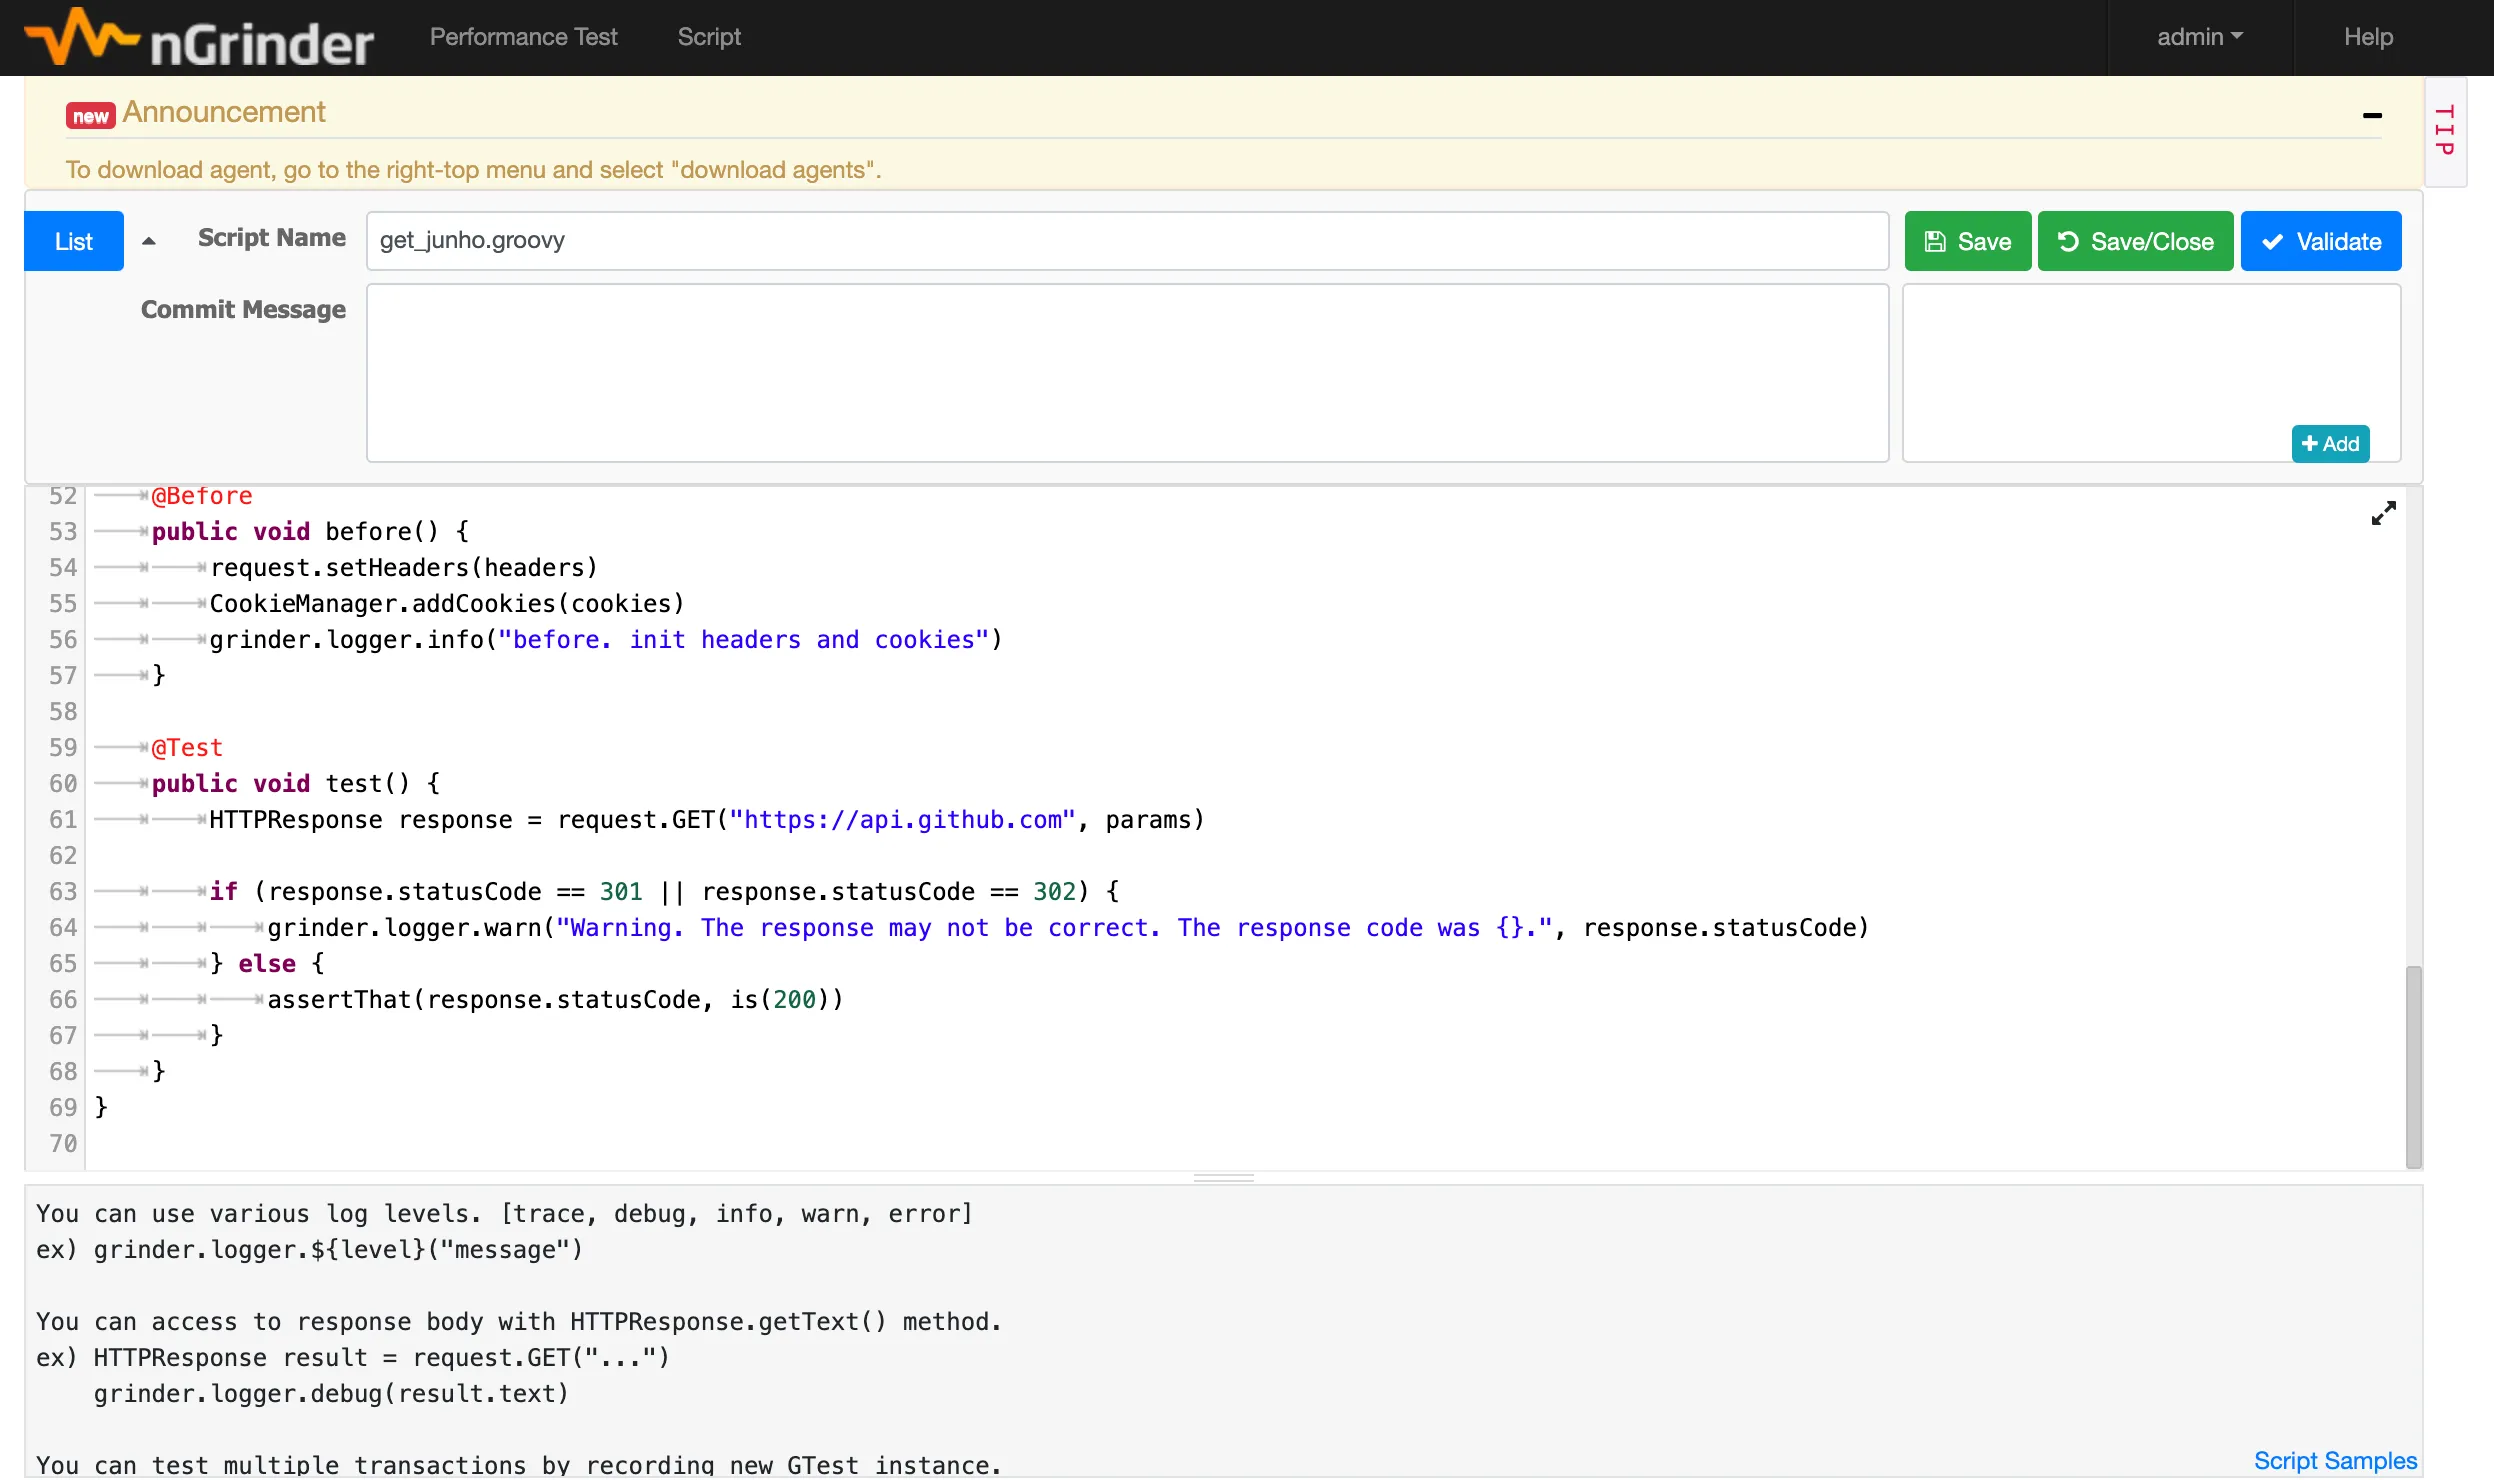
Task: Click the Script Name input field
Action: 1127,241
